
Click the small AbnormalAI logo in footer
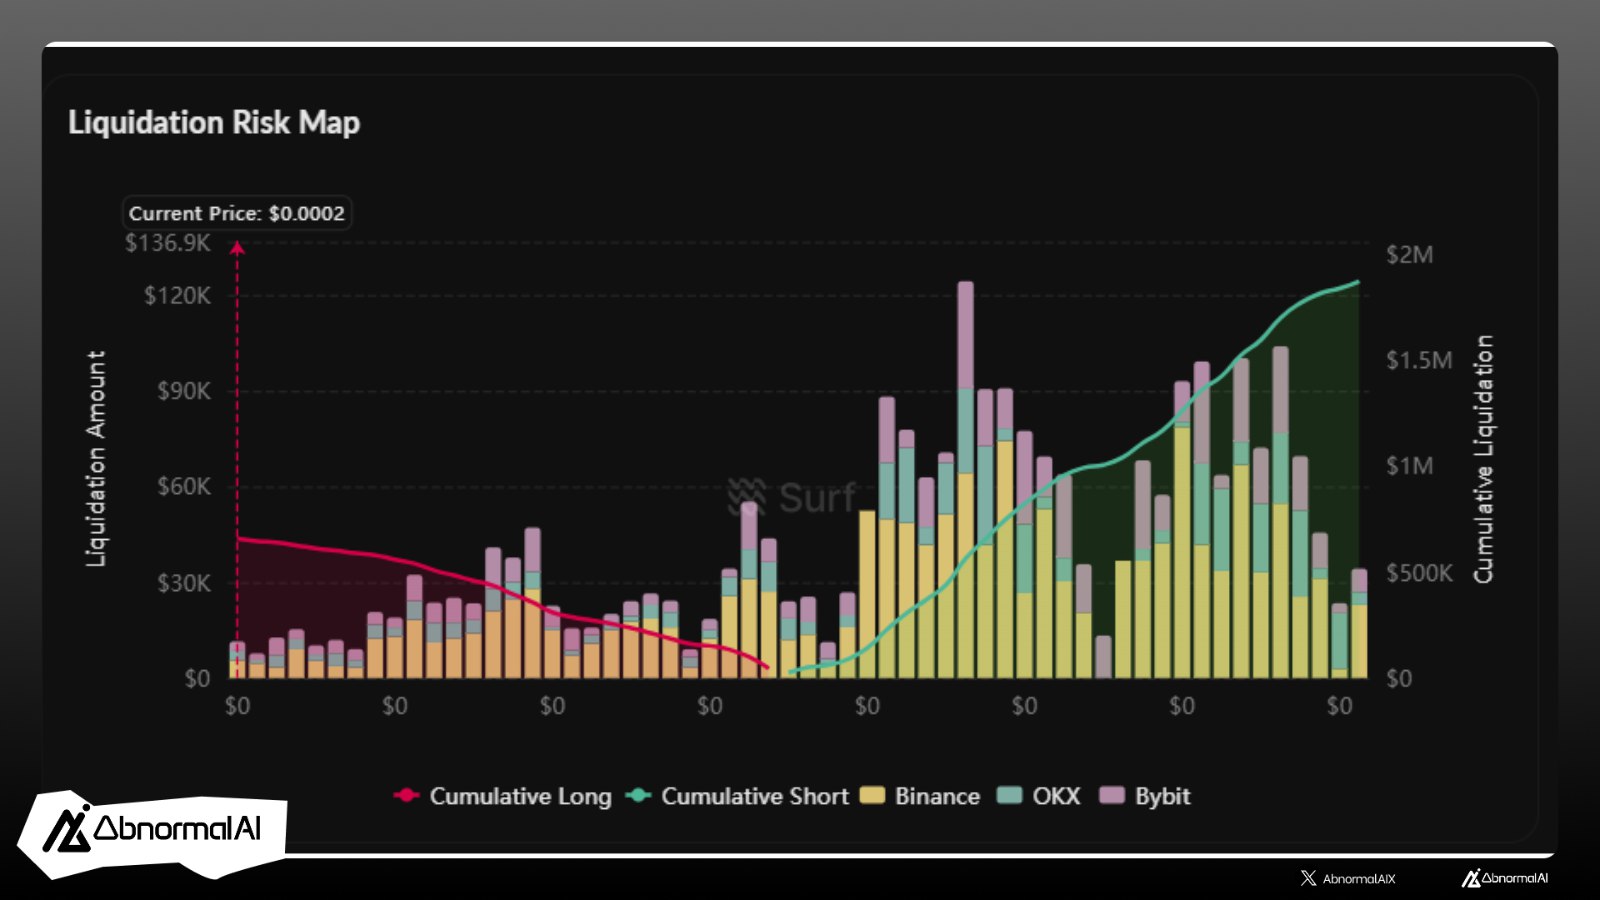coord(1504,878)
